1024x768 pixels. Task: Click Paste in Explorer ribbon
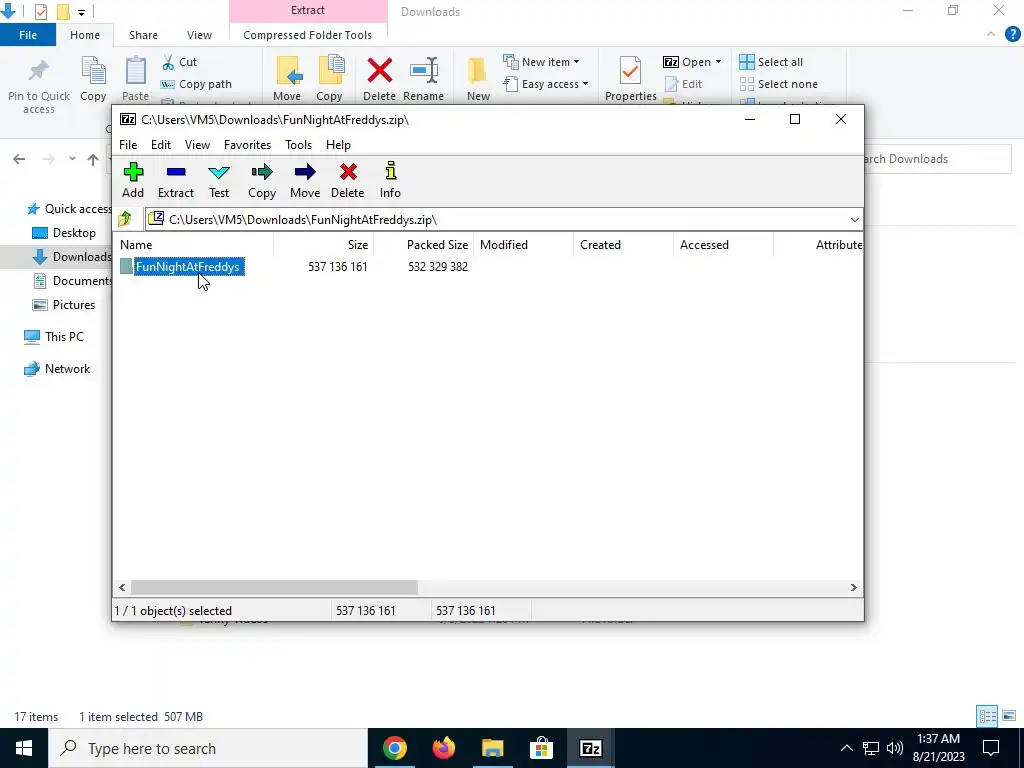click(135, 80)
